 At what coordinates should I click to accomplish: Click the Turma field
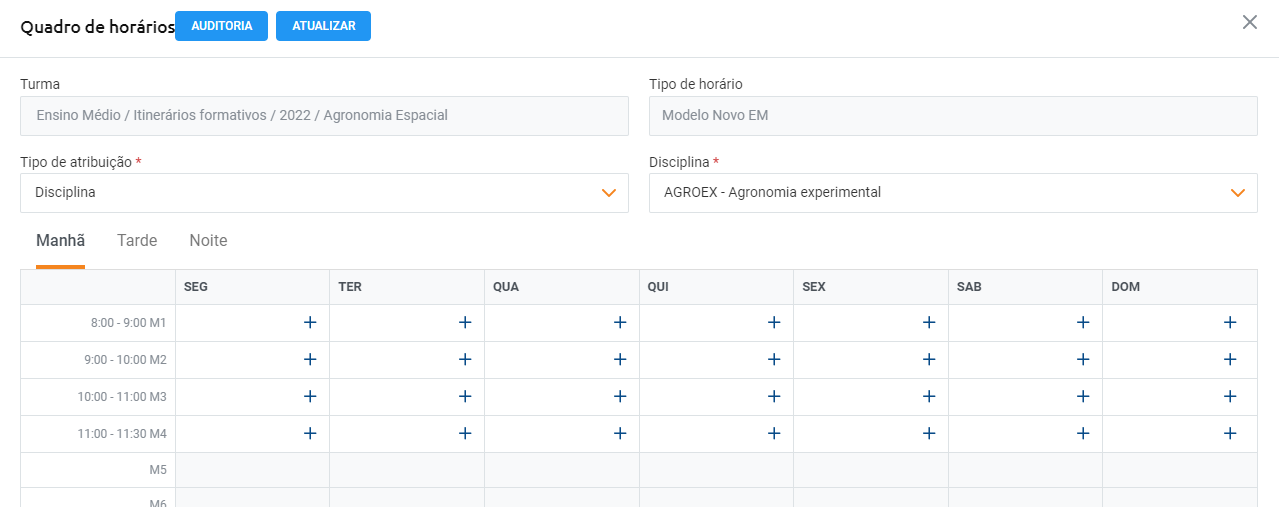click(x=324, y=115)
